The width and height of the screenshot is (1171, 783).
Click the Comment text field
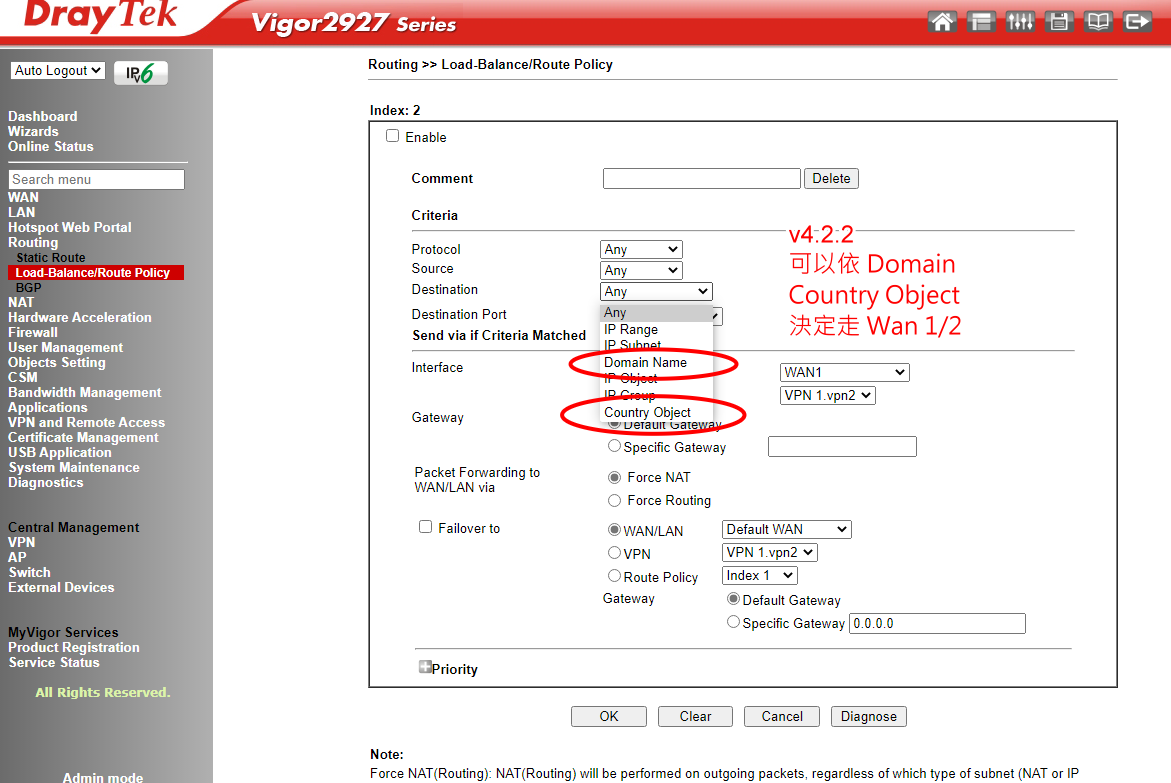click(701, 178)
